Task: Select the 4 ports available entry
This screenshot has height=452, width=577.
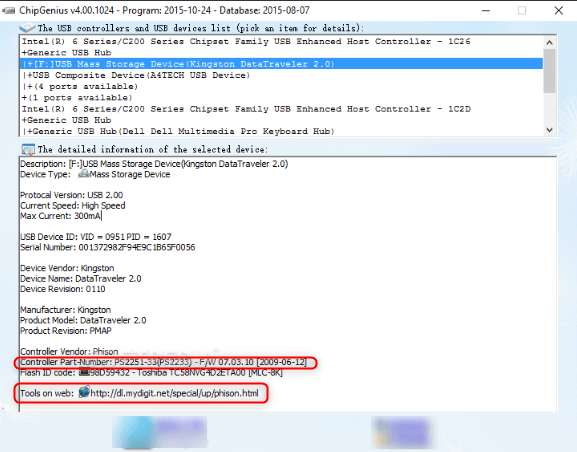Action: (x=282, y=86)
